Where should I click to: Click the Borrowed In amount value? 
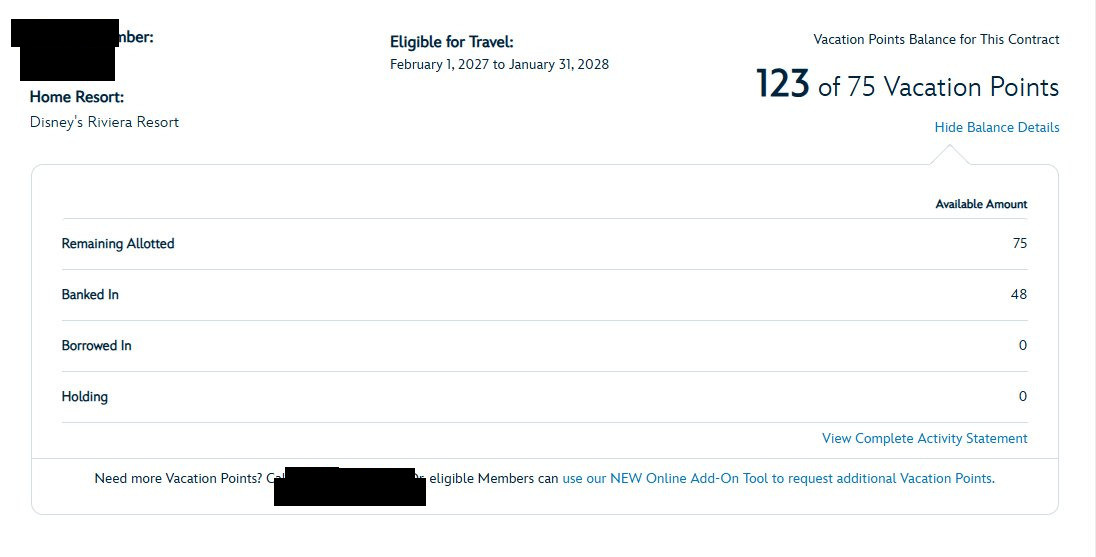(x=1022, y=345)
